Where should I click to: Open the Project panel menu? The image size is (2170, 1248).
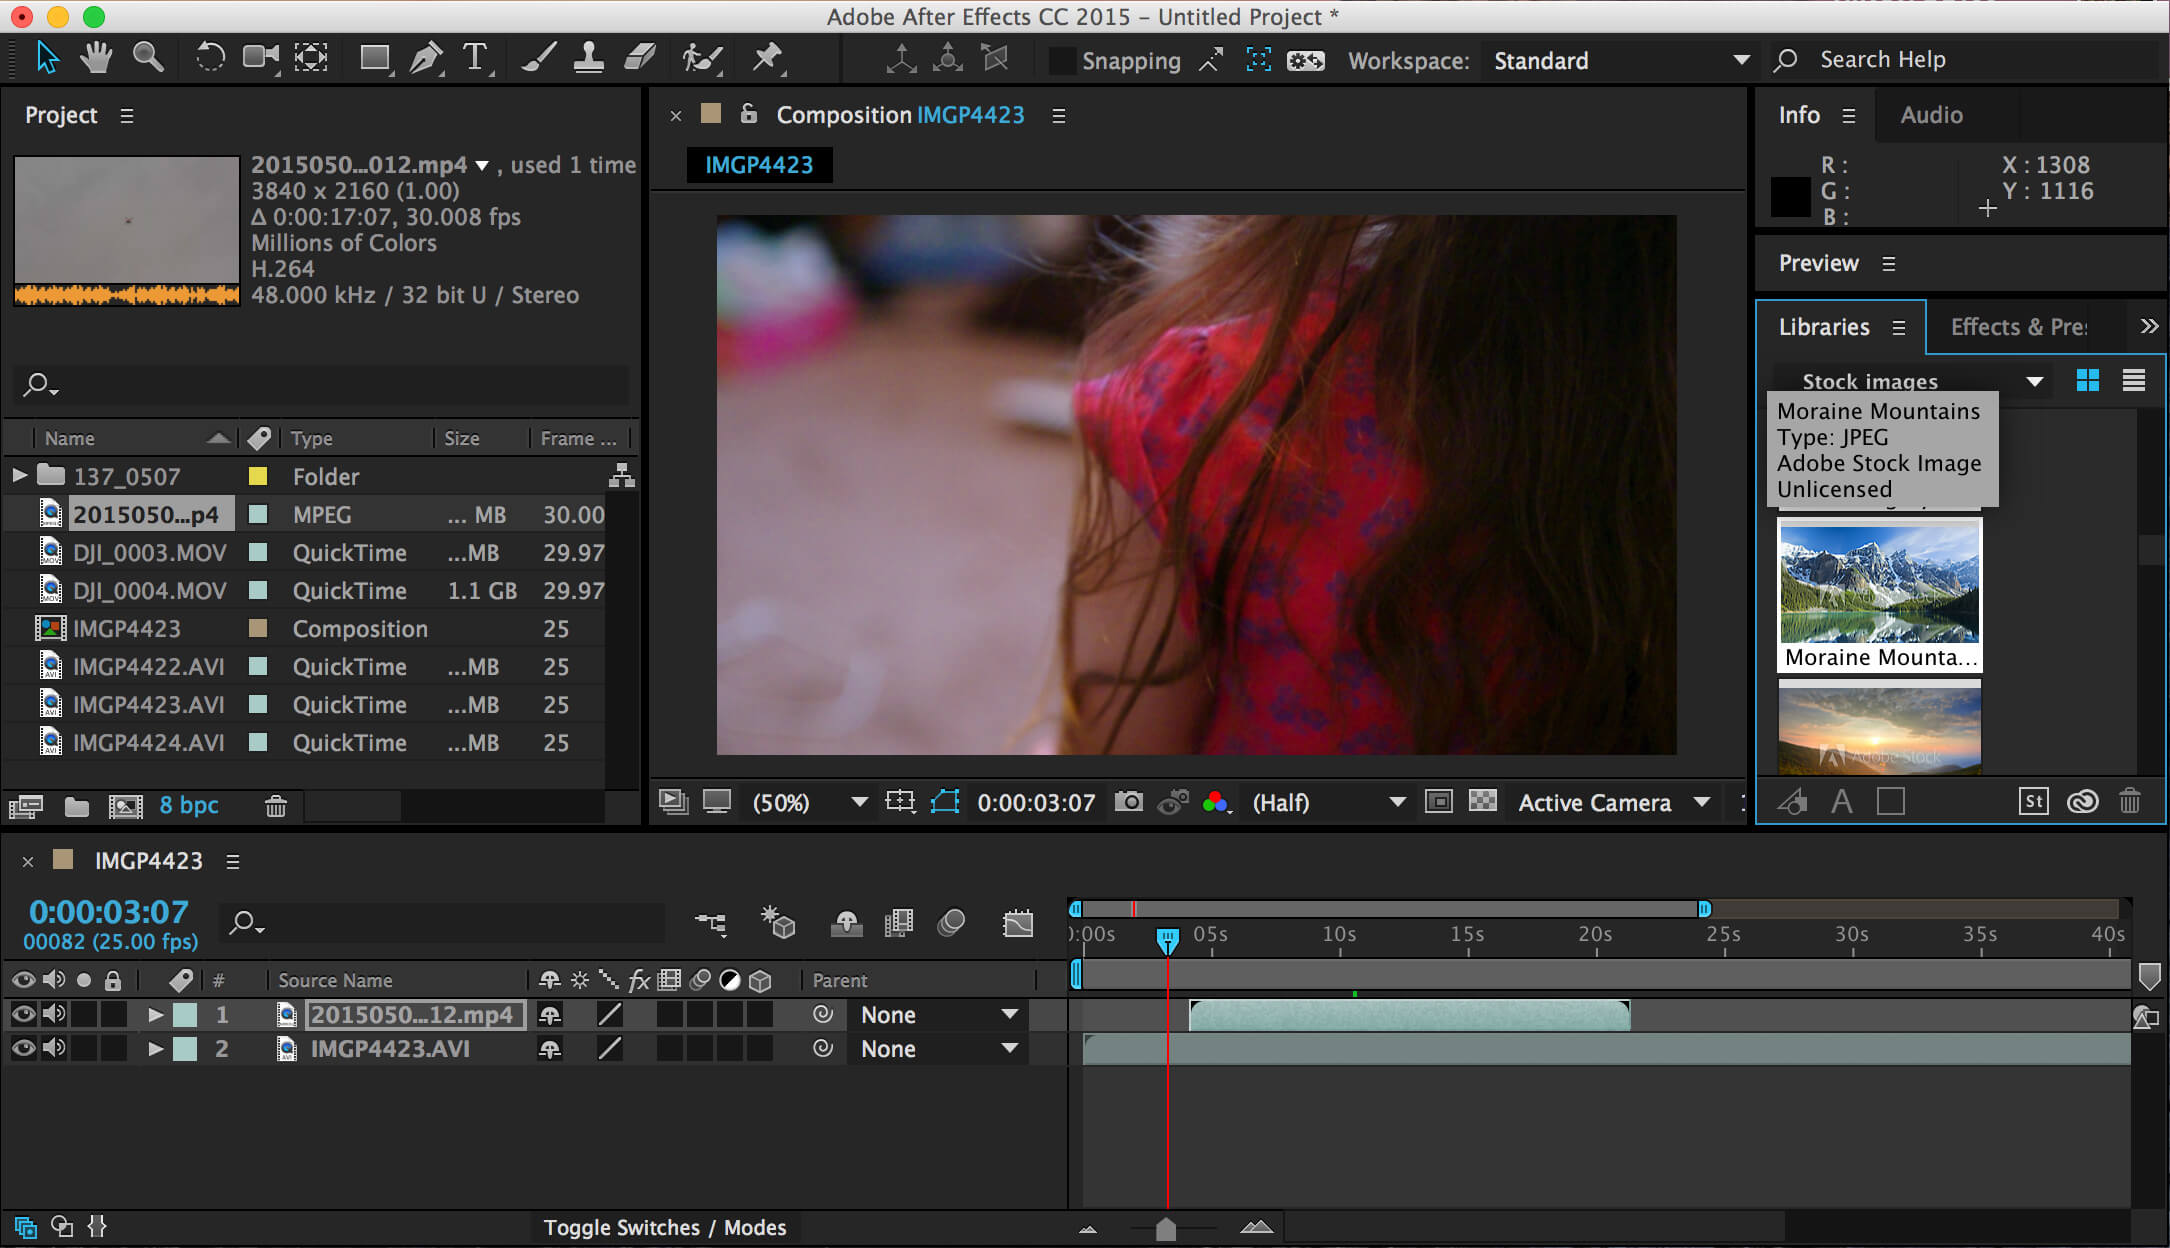tap(127, 116)
